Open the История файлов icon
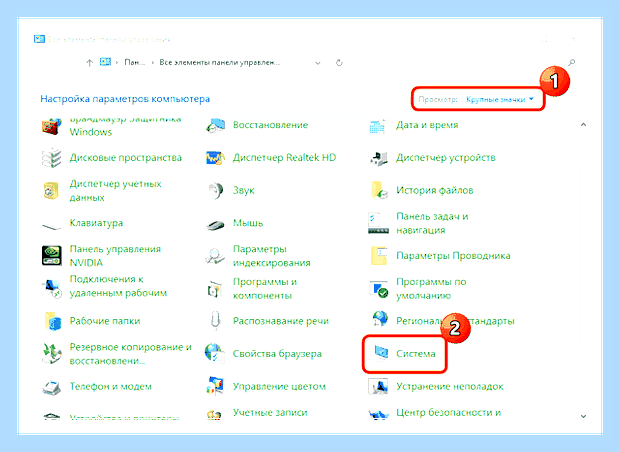 pos(378,190)
